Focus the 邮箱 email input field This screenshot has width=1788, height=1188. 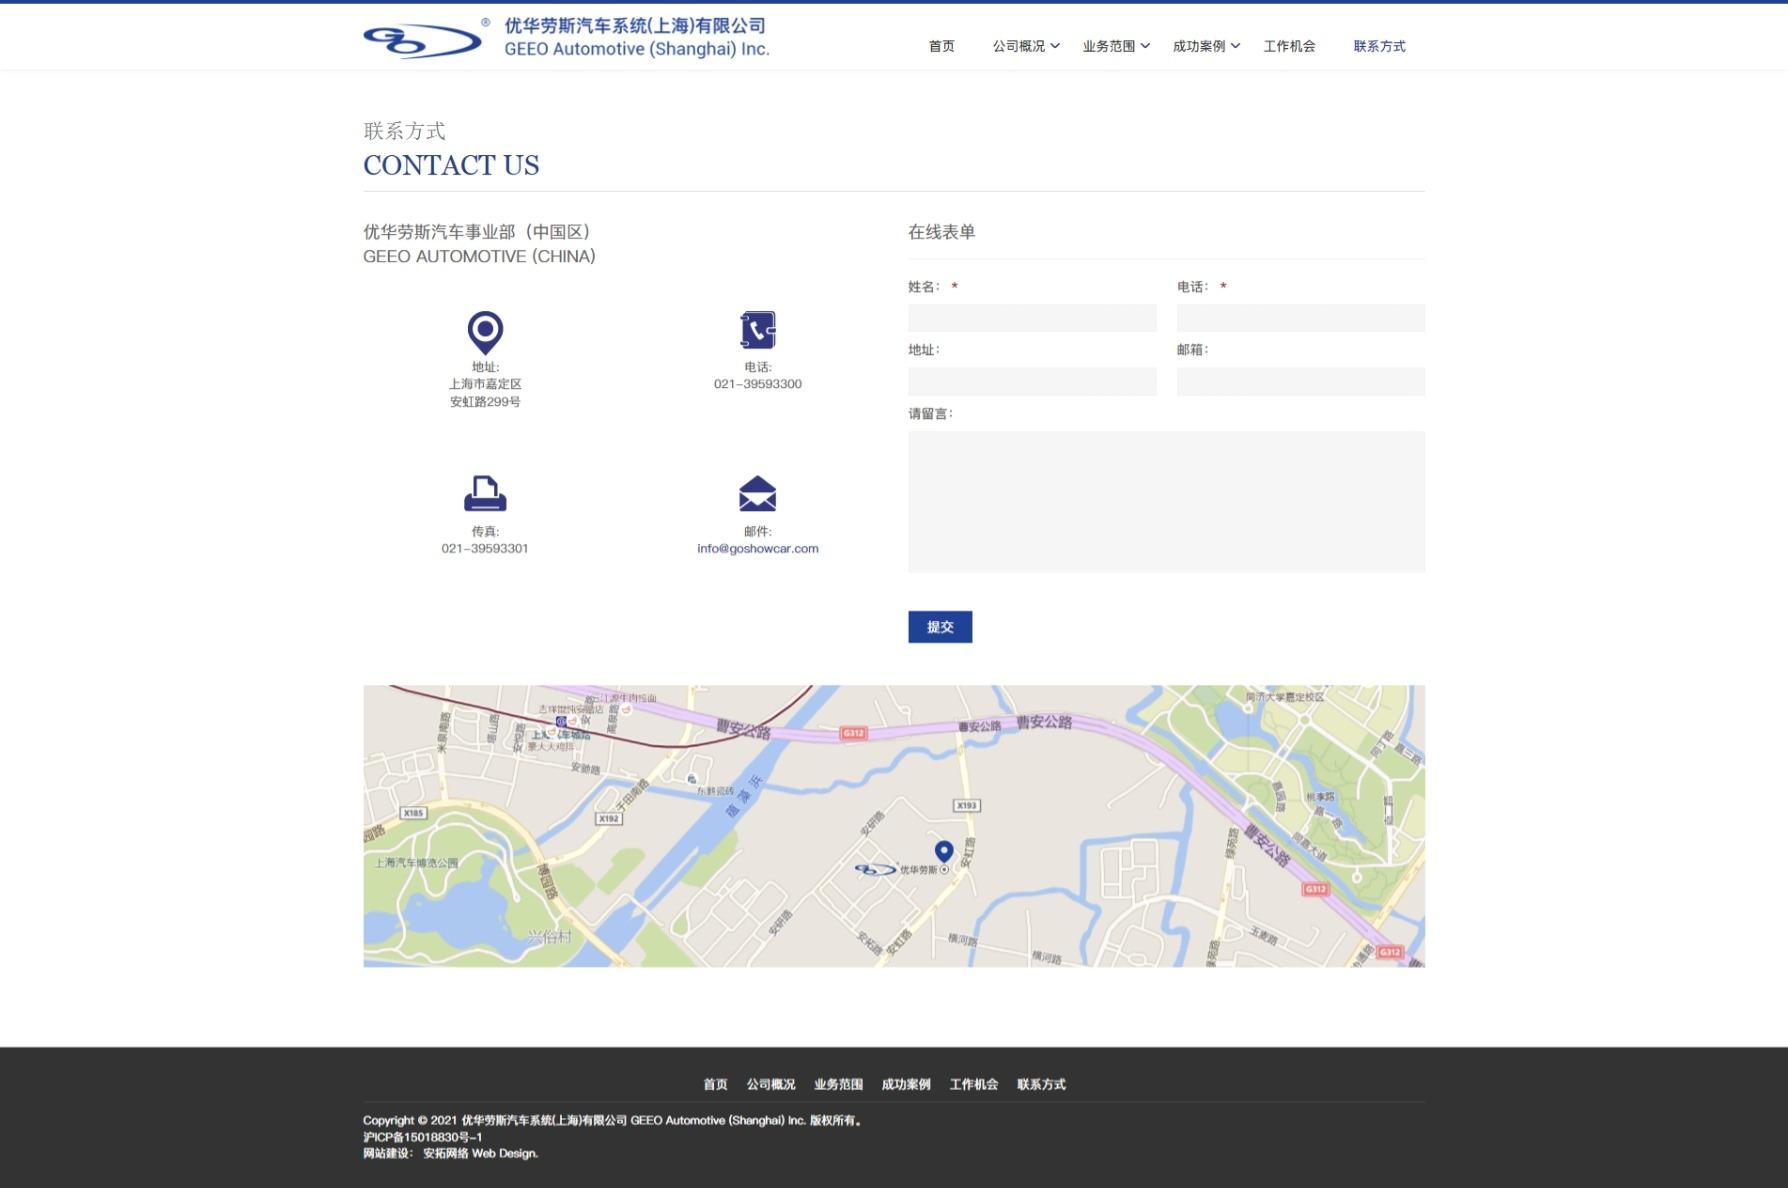pos(1300,381)
